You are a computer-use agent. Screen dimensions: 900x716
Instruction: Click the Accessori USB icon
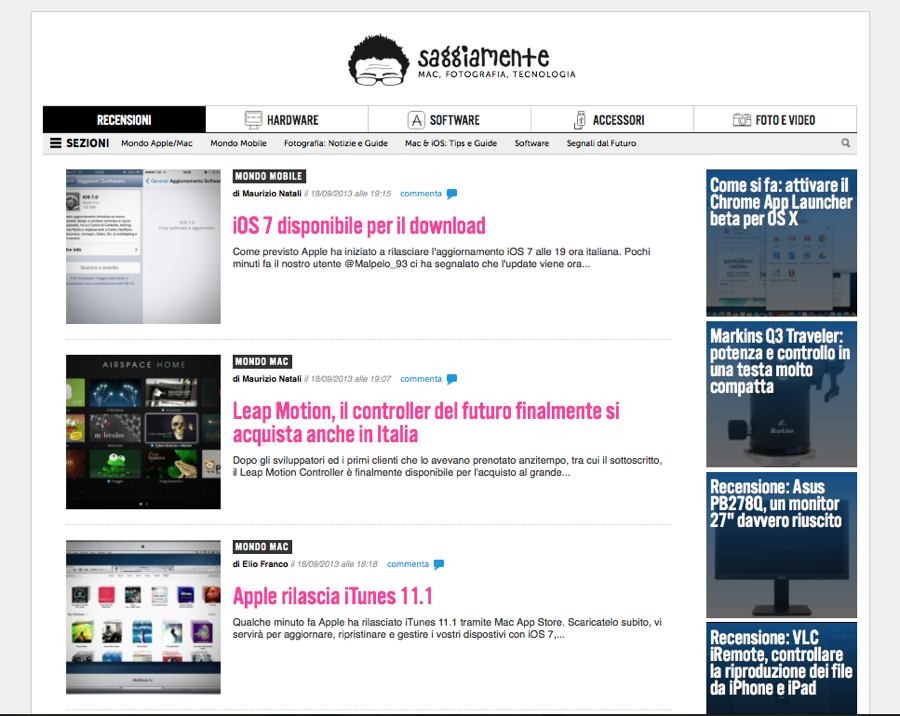point(580,120)
